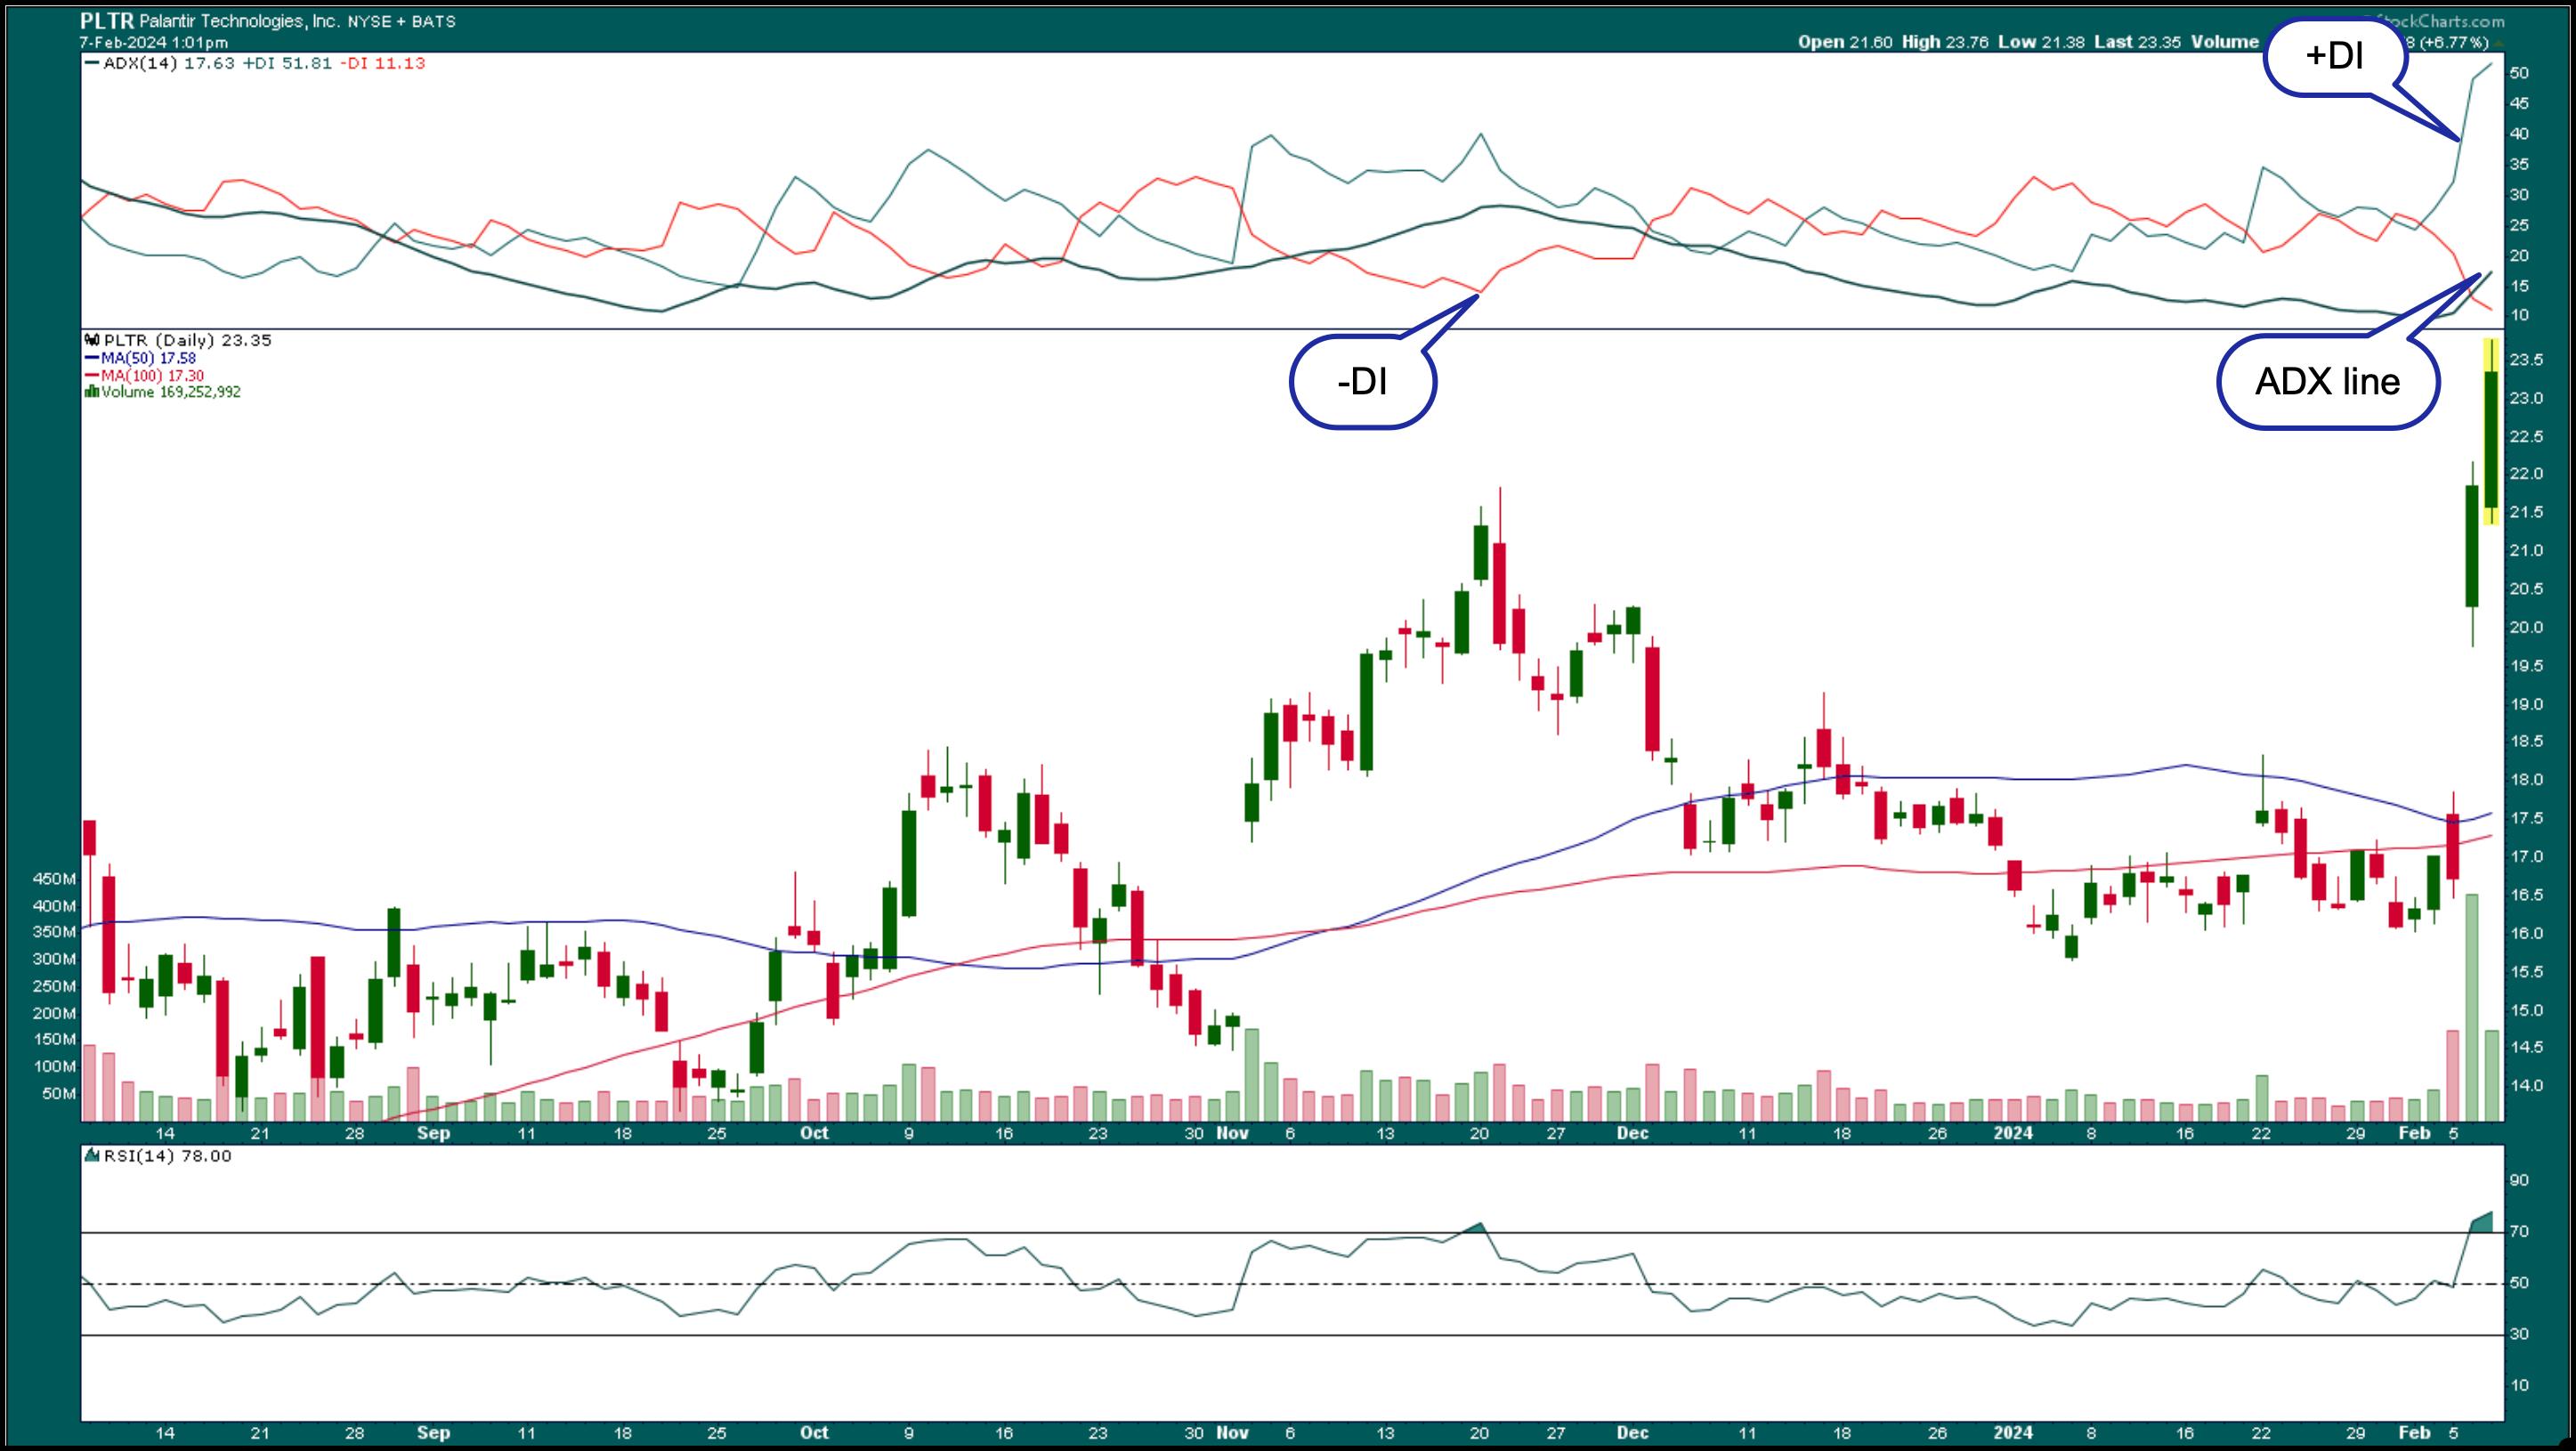Click the PLTR (Daily) 23.35 legend text
The height and width of the screenshot is (1451, 2576).
tap(187, 340)
